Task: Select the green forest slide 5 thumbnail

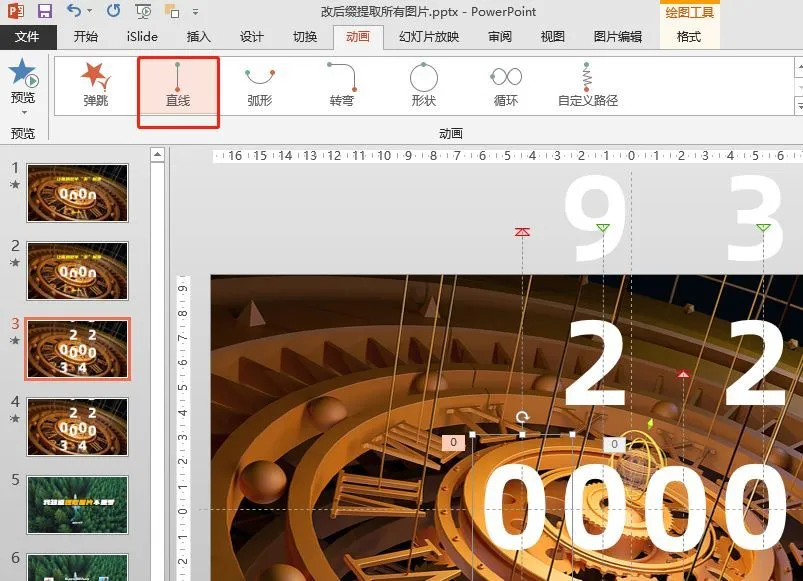Action: 77,505
